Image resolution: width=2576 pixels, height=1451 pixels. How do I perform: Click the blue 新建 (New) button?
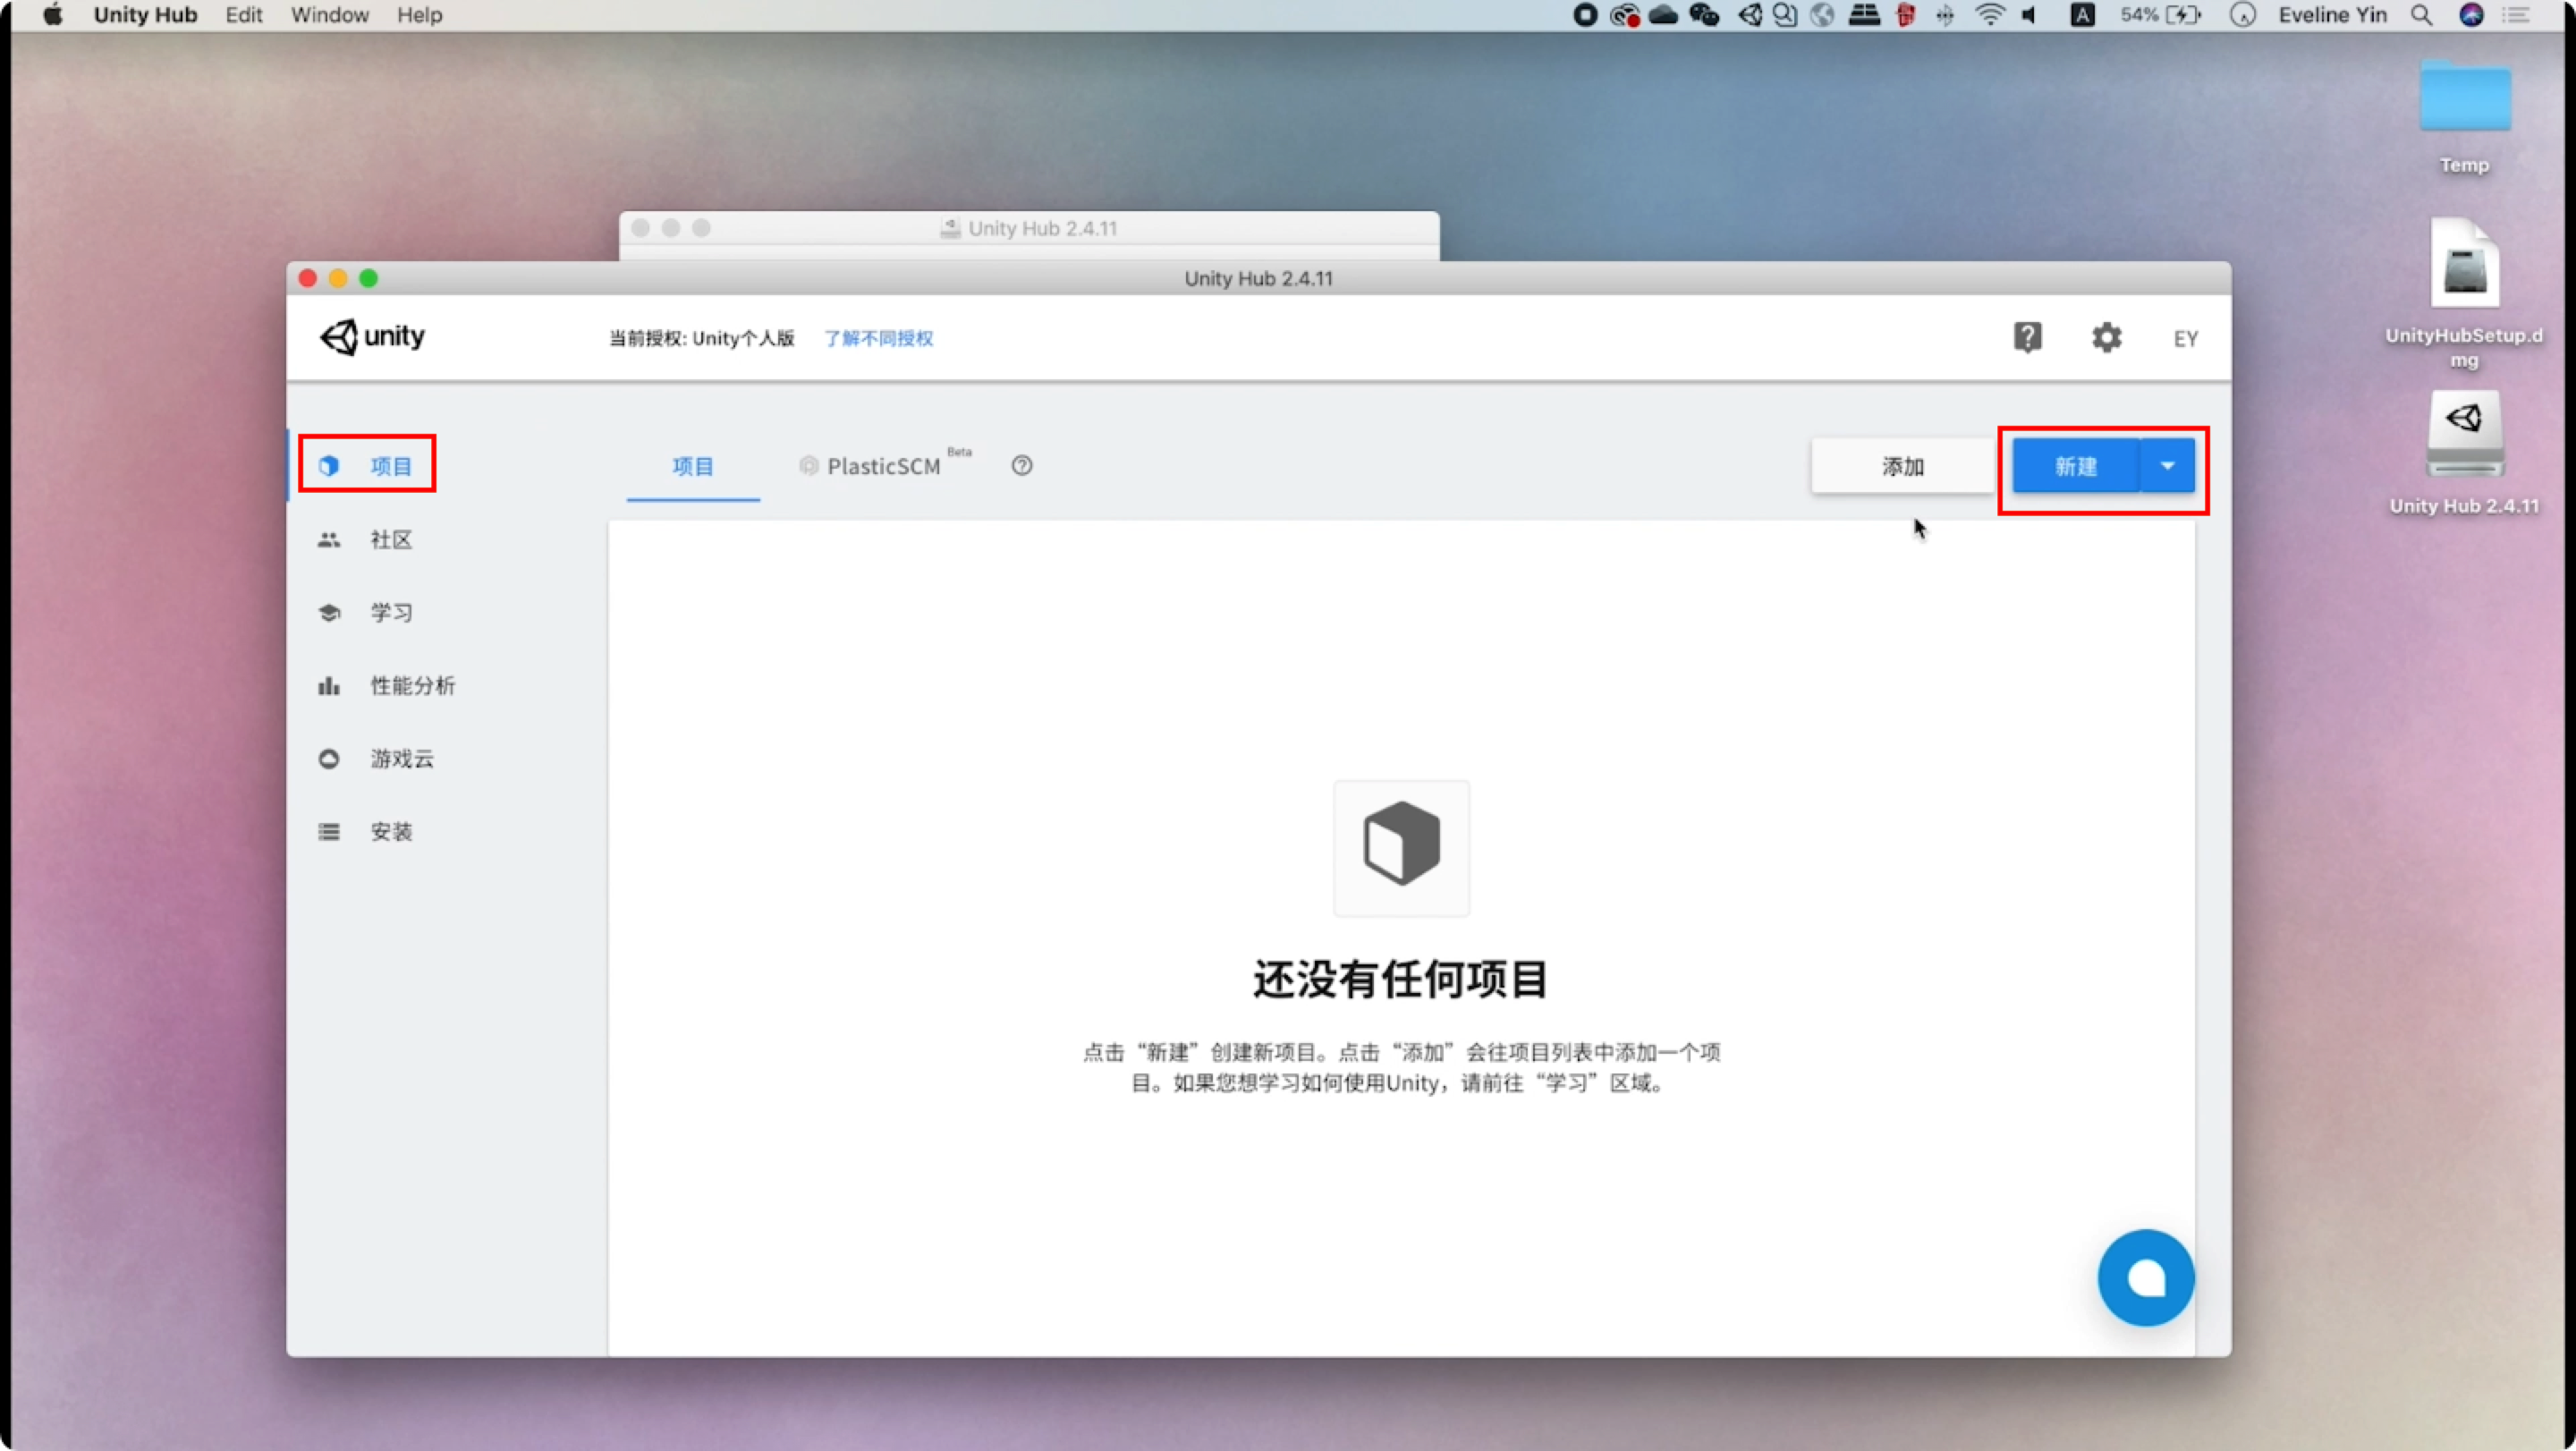(x=2075, y=466)
